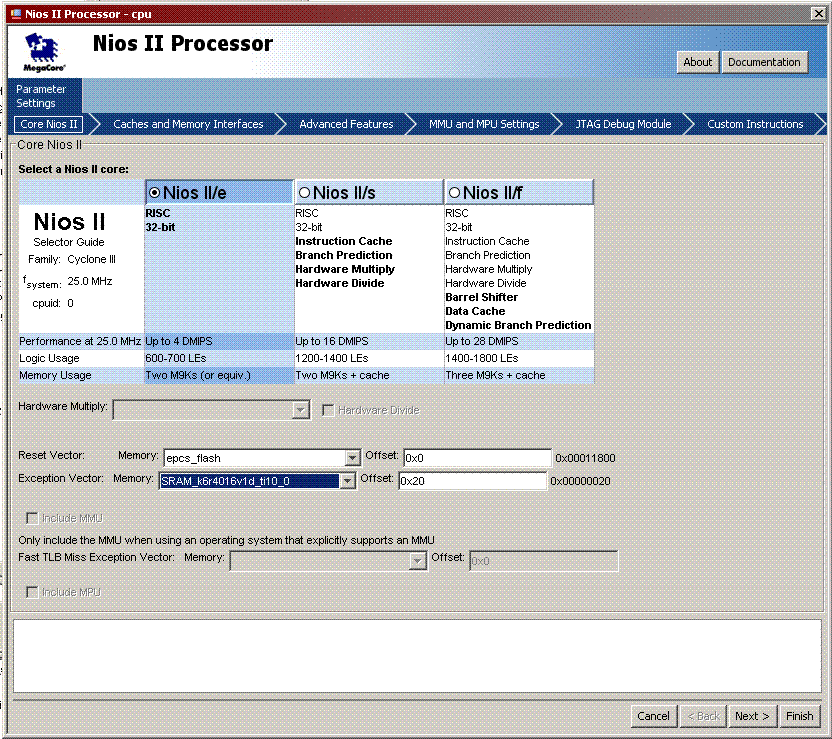Click the Documentation button
Image resolution: width=832 pixels, height=739 pixels.
[x=764, y=62]
